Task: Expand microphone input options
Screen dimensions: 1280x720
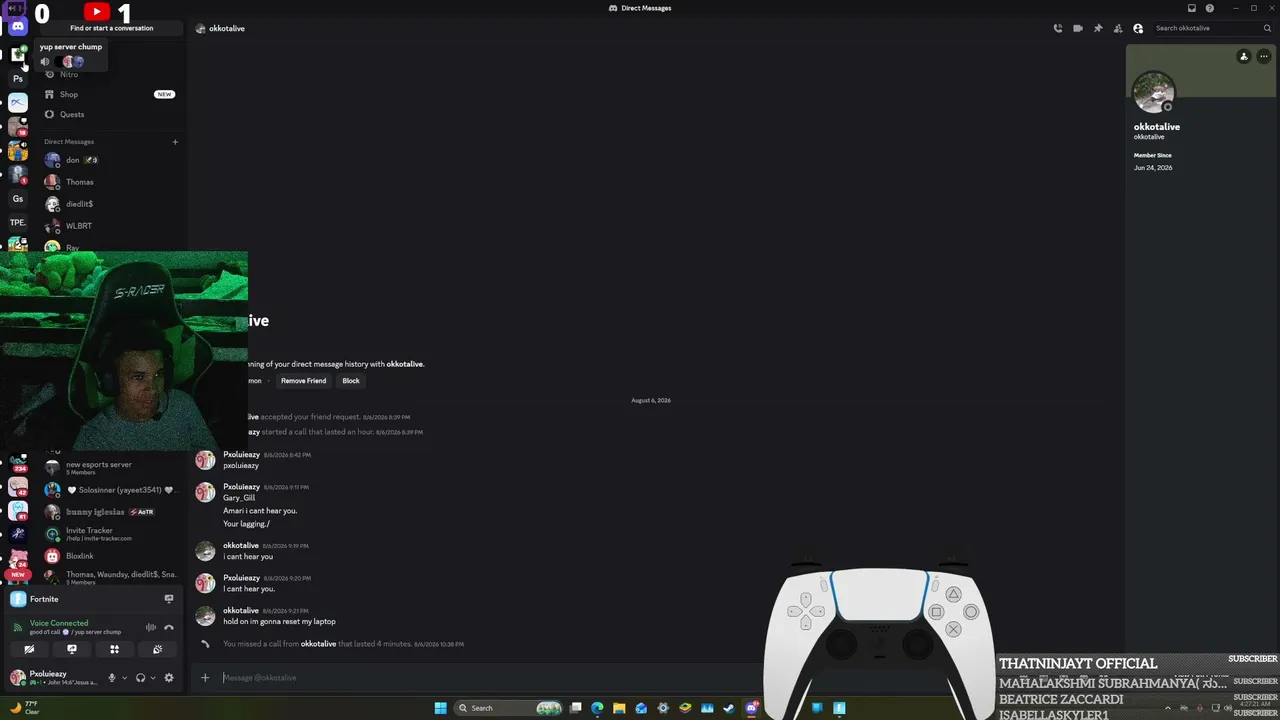Action: click(x=124, y=678)
